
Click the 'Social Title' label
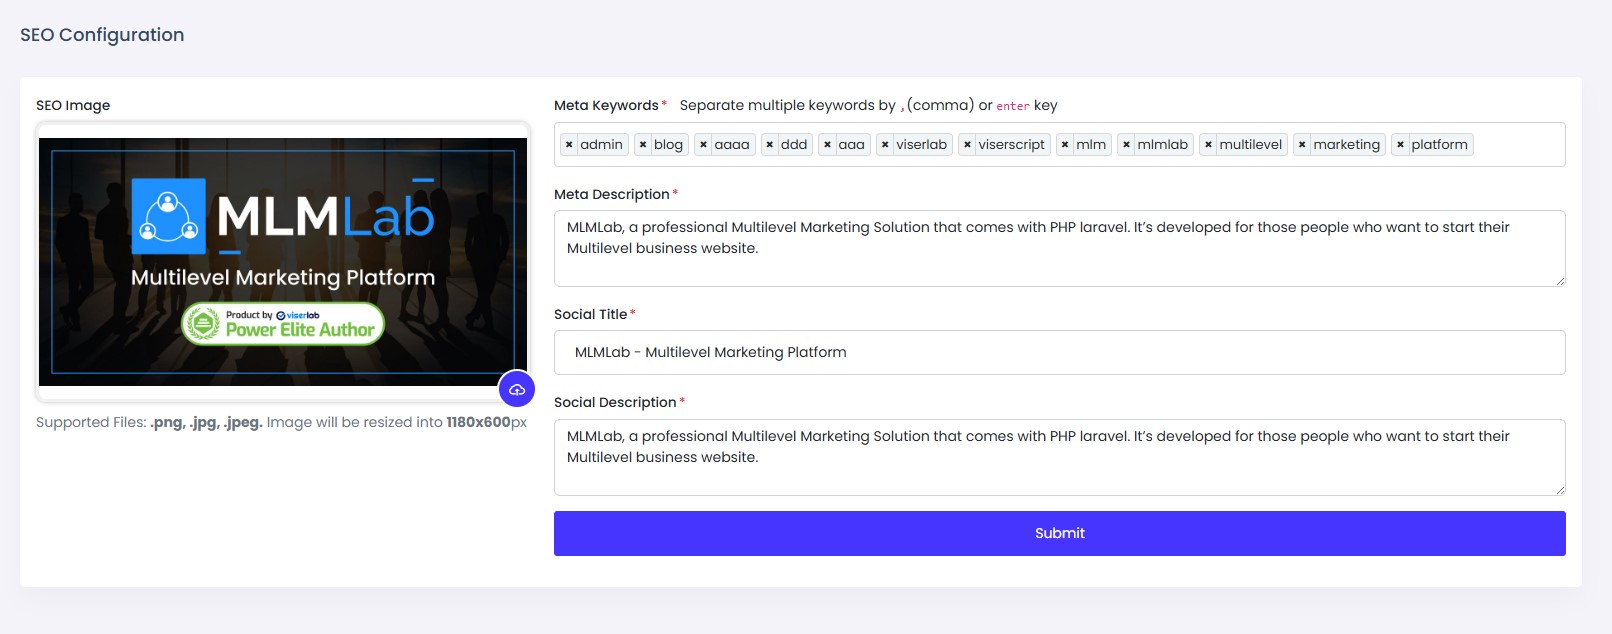(x=590, y=314)
